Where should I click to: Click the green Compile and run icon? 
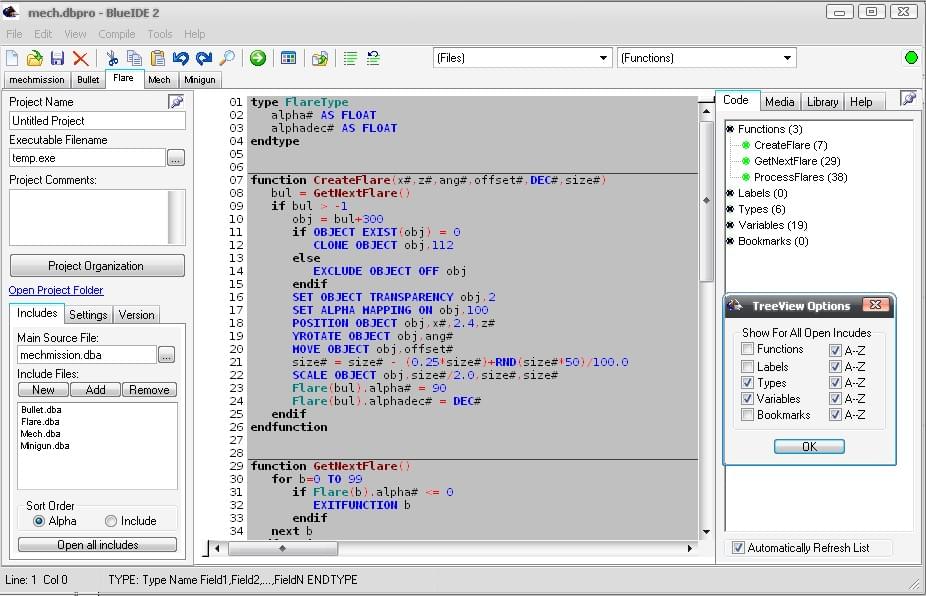point(257,58)
